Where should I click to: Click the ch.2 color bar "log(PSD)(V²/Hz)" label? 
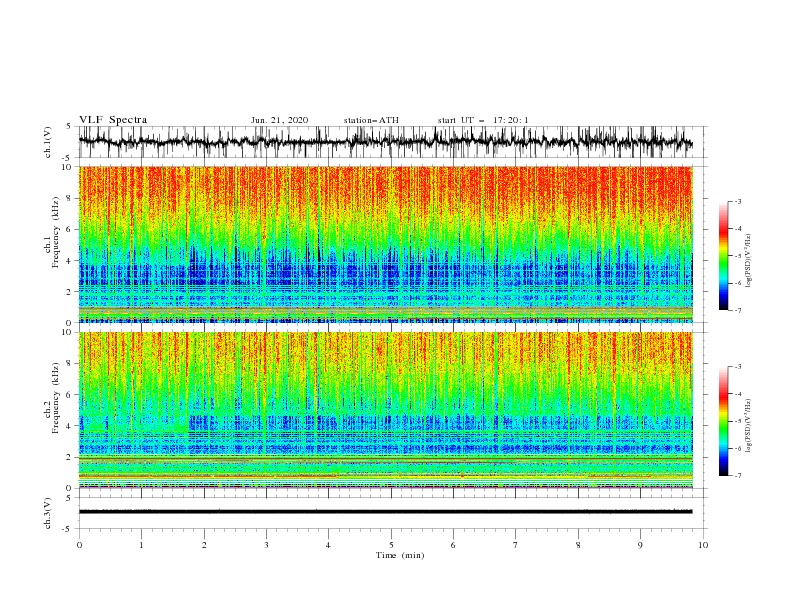[748, 425]
